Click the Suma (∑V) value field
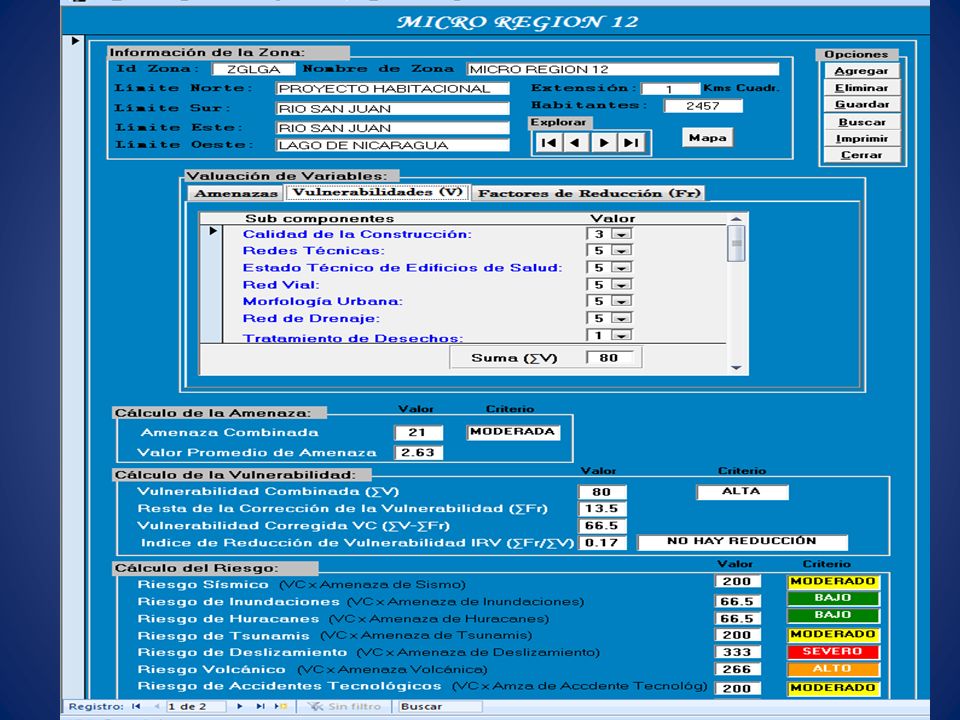Screen dimensions: 960x720 pyautogui.click(x=609, y=358)
